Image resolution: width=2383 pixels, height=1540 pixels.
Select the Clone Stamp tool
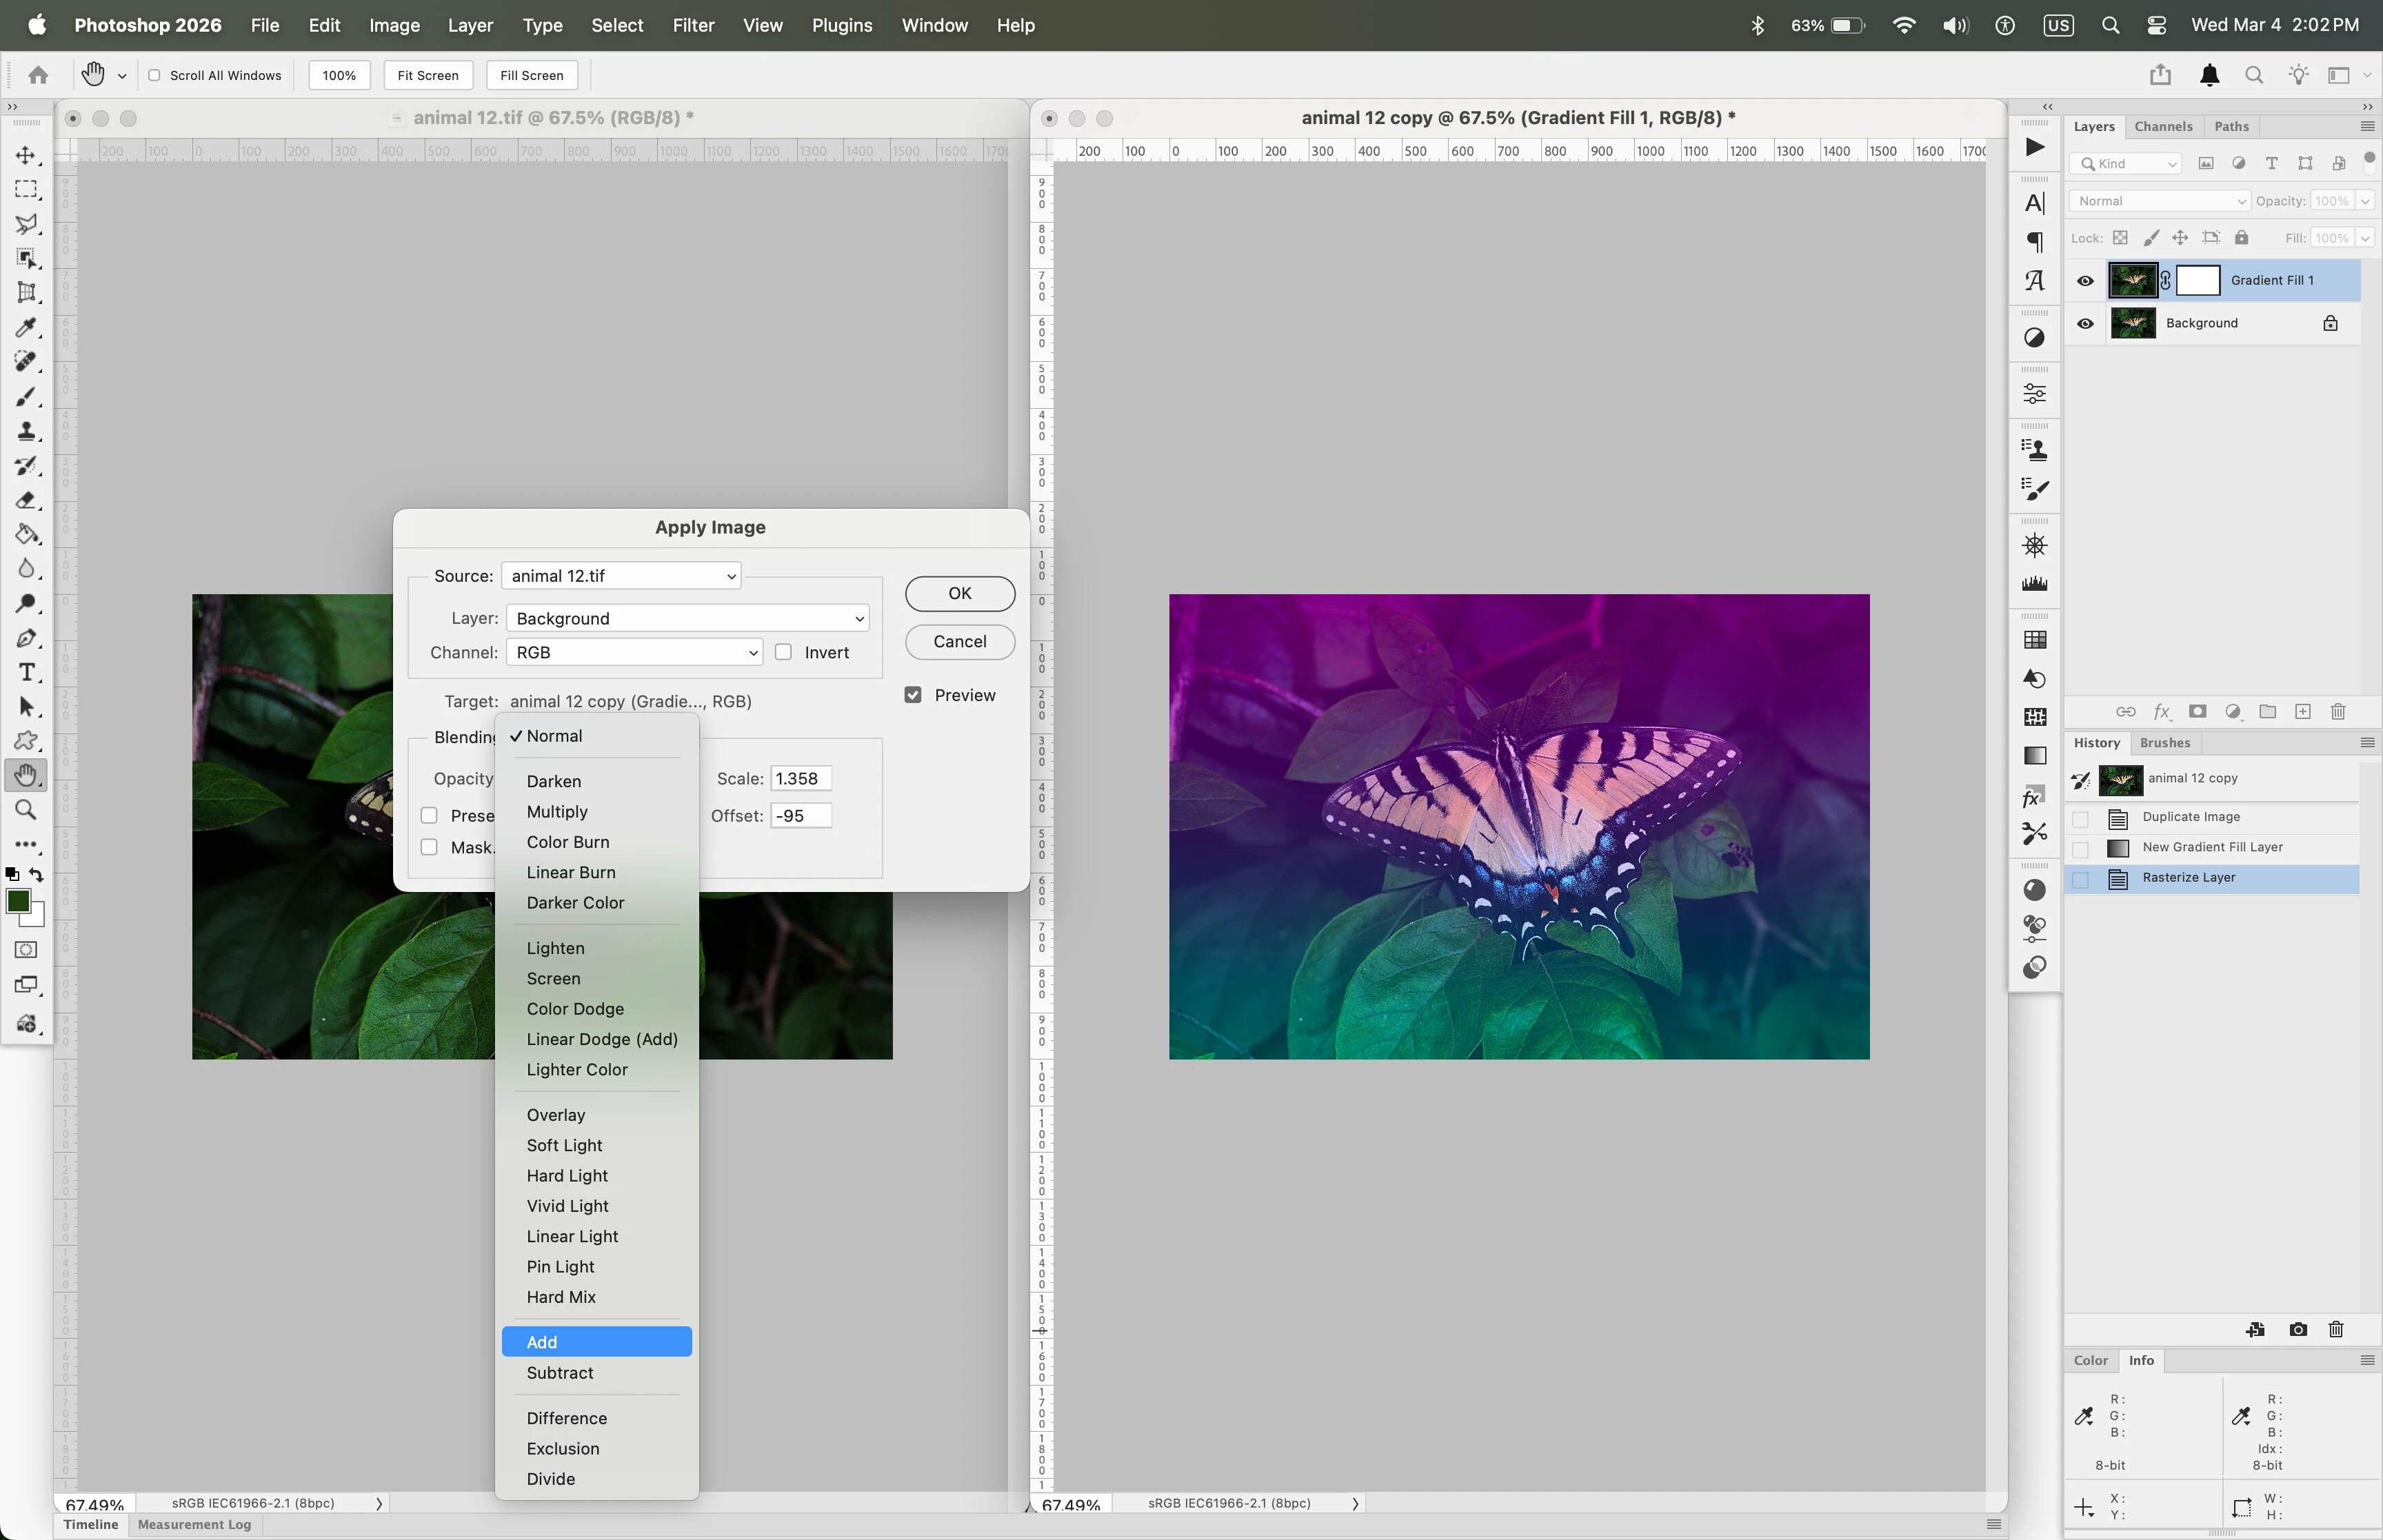(x=26, y=432)
